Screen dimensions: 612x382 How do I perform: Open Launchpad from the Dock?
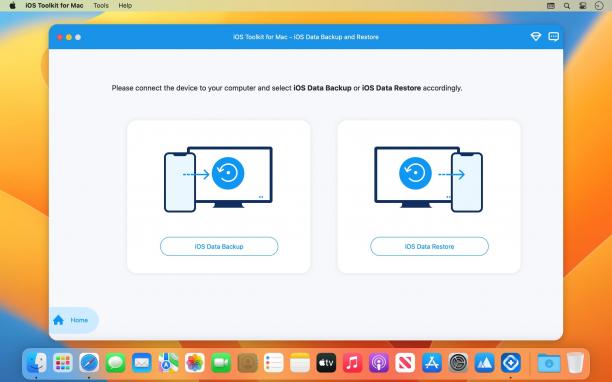tap(63, 363)
